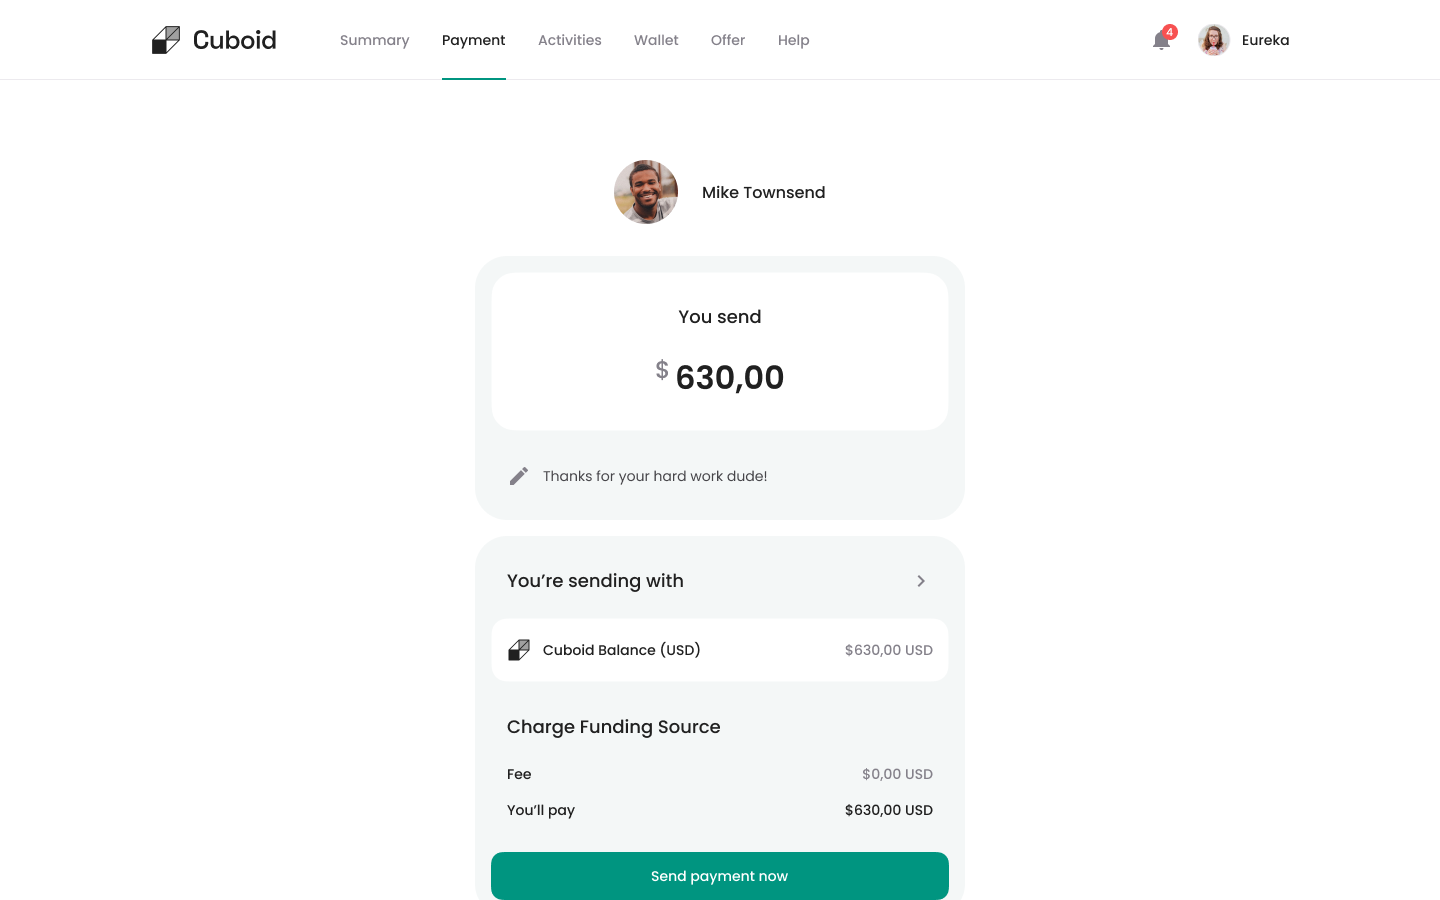The image size is (1440, 900).
Task: Click the red notification badge showing 4
Action: tap(1170, 31)
